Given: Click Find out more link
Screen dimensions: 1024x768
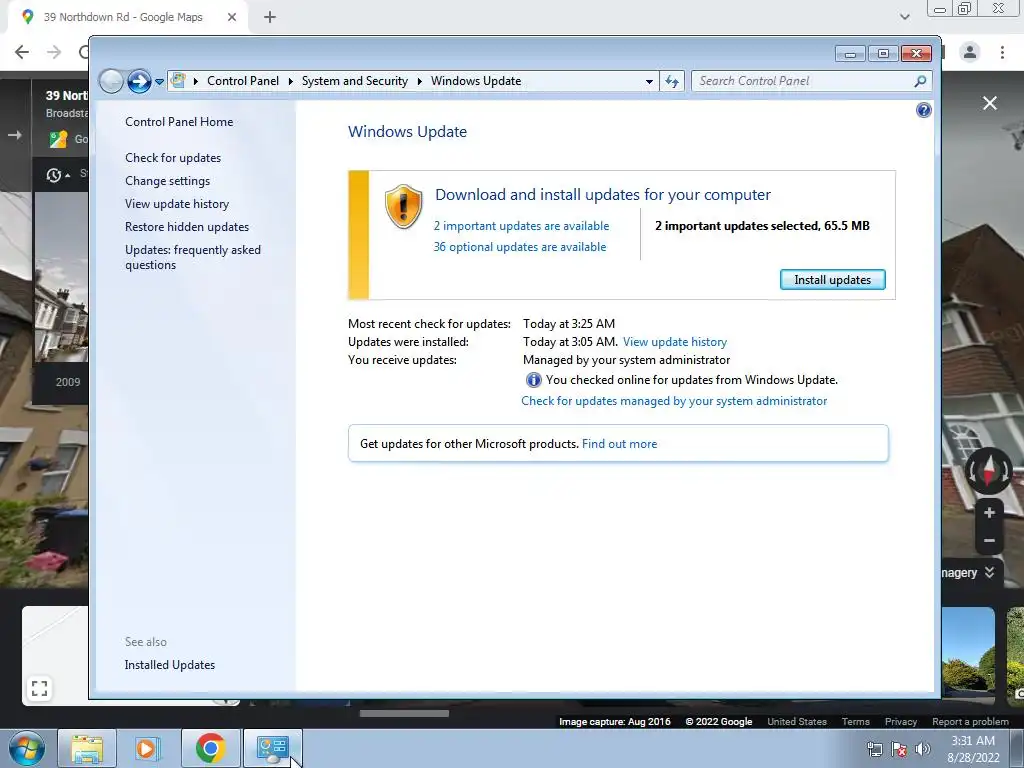Looking at the screenshot, I should tap(619, 444).
